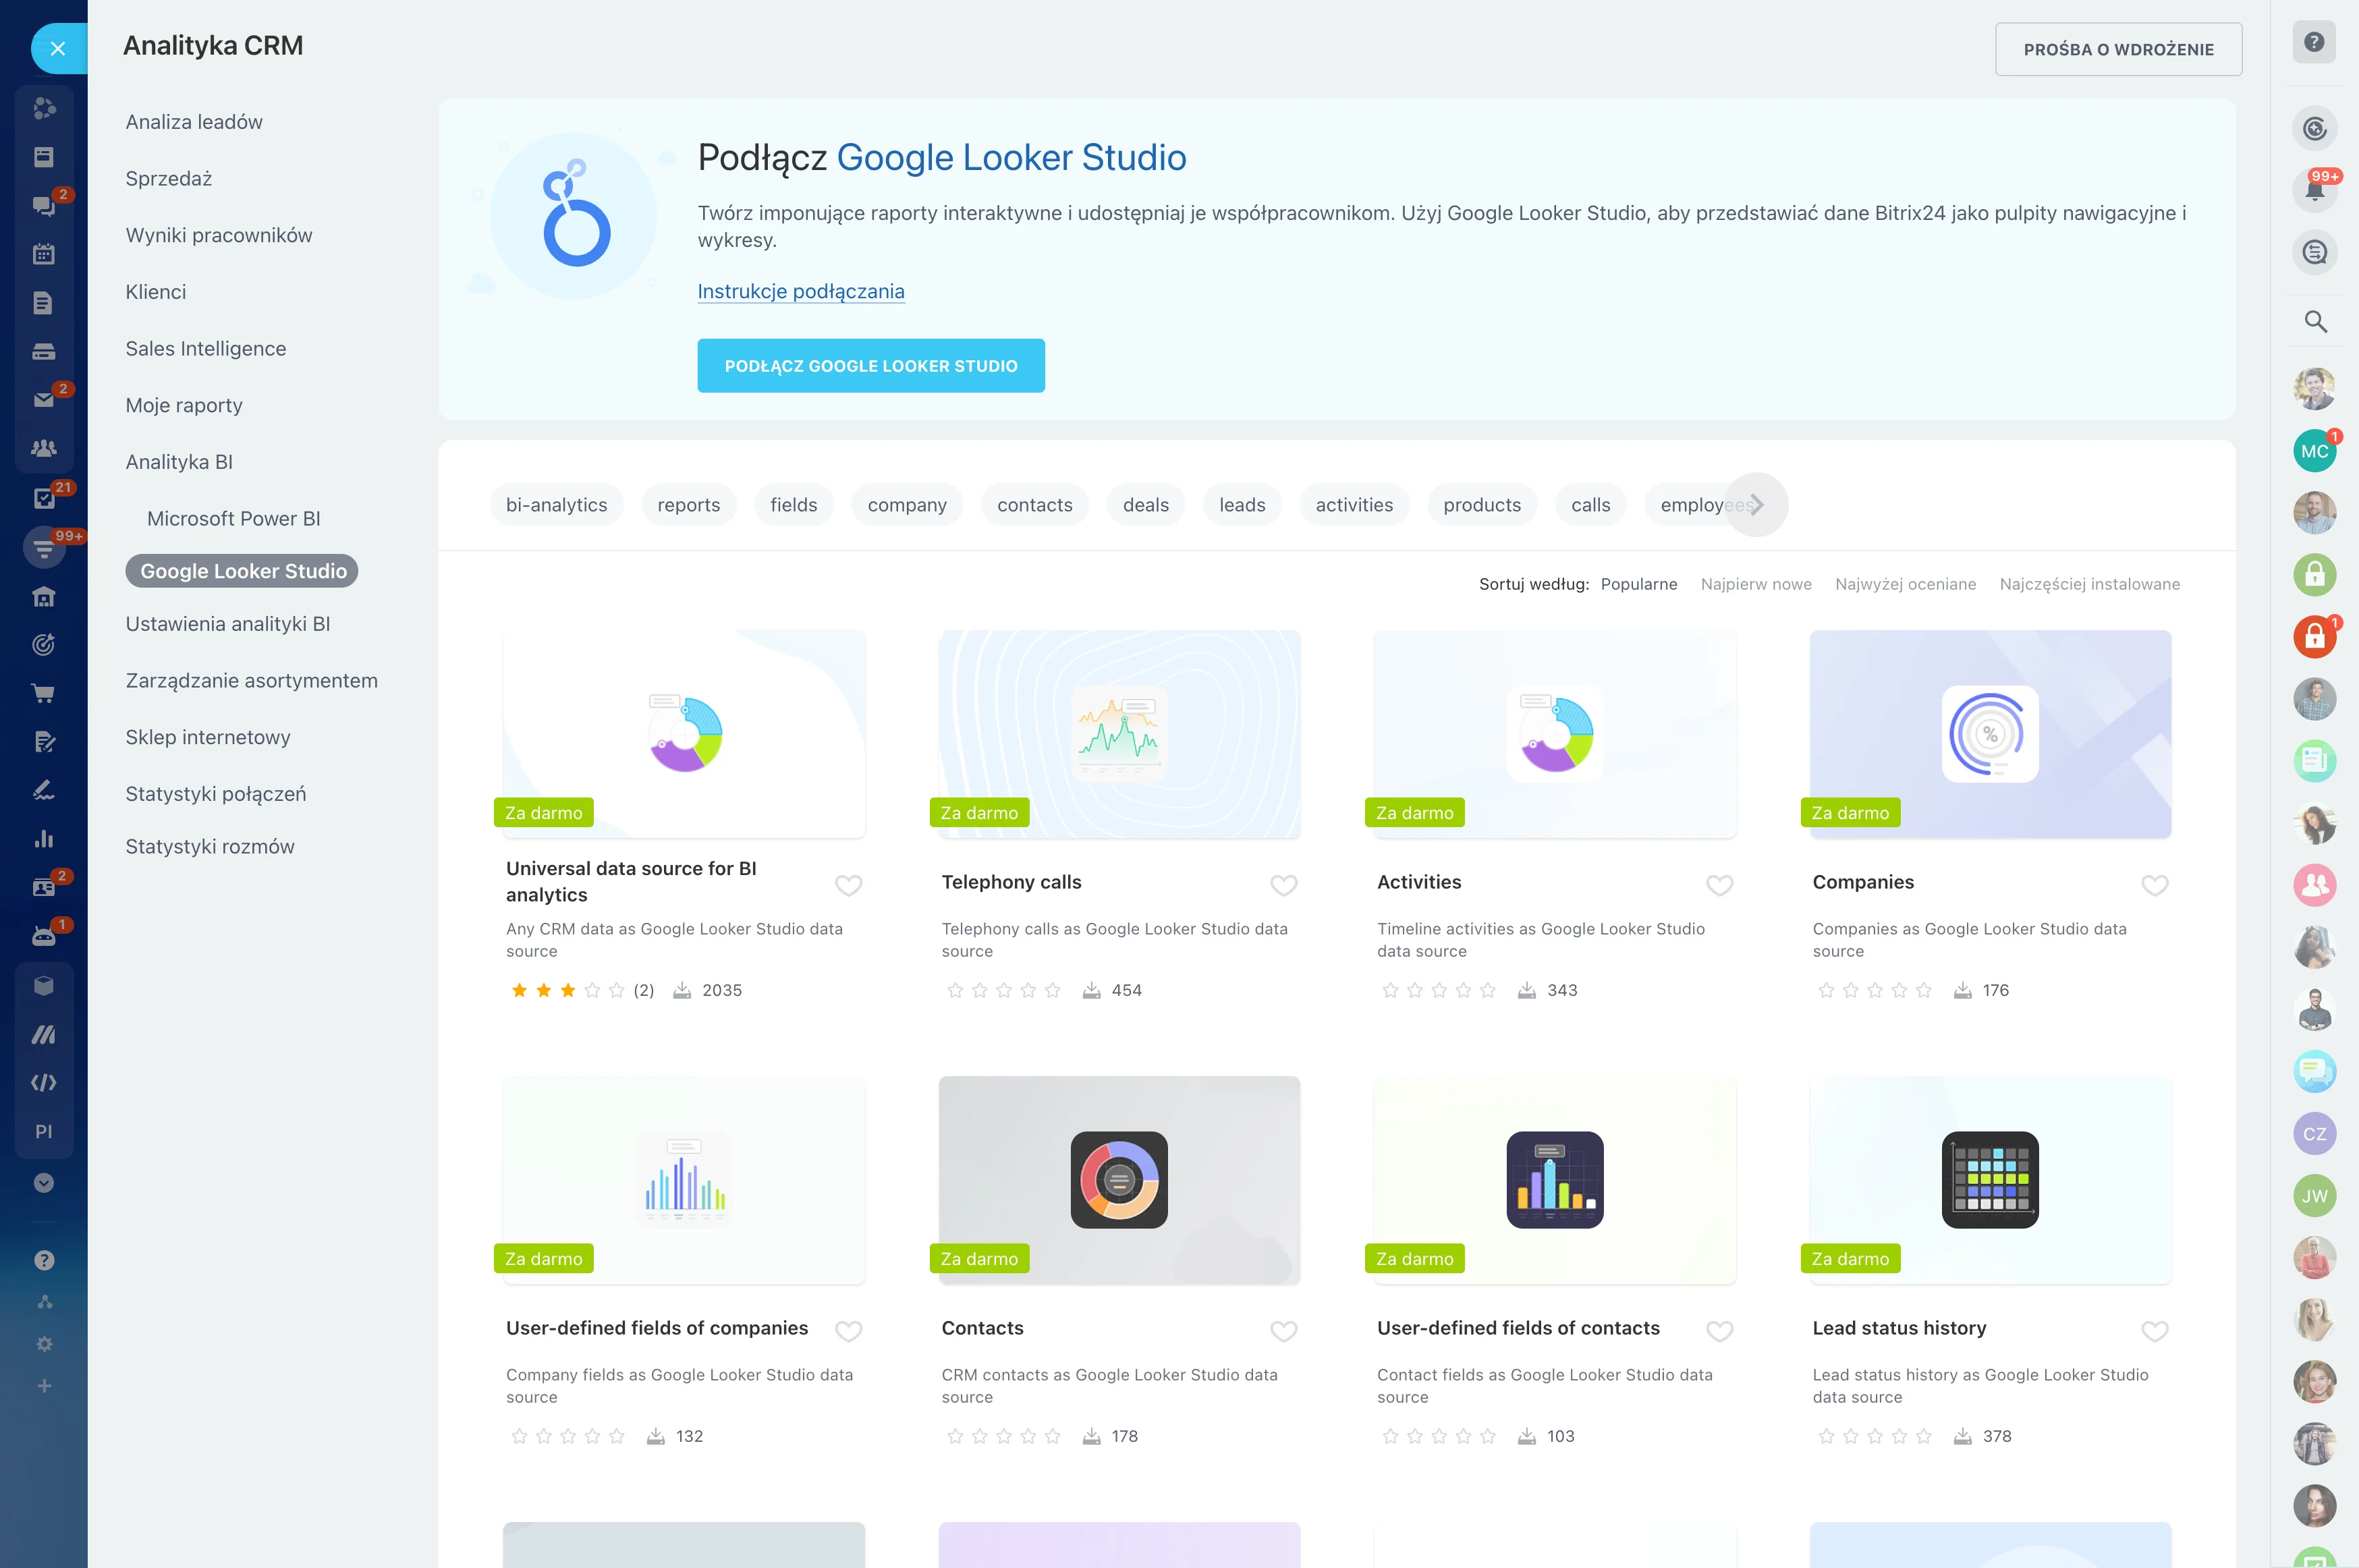Screen dimensions: 2359x1568
Task: Open the Instrukcje podłączania link
Action: pos(800,291)
